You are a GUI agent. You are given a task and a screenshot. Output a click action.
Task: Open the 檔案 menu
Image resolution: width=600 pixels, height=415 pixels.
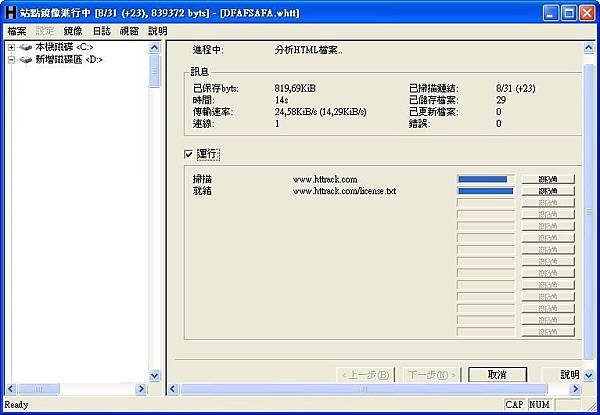coord(17,31)
